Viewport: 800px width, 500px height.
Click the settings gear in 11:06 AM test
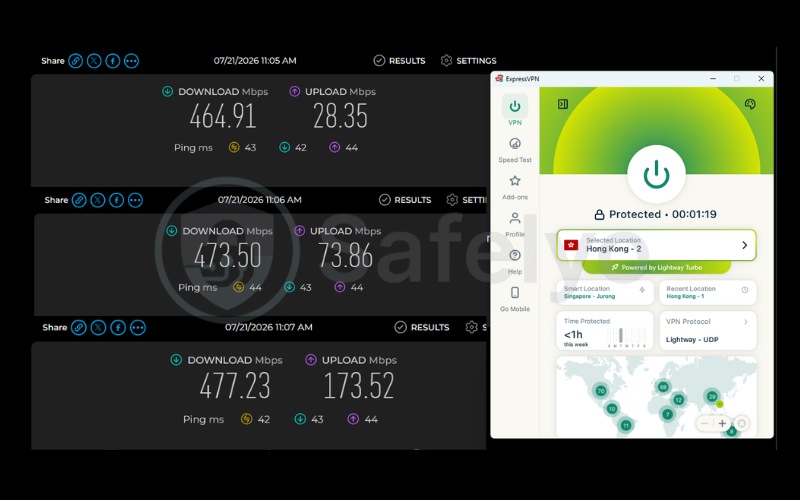(452, 200)
